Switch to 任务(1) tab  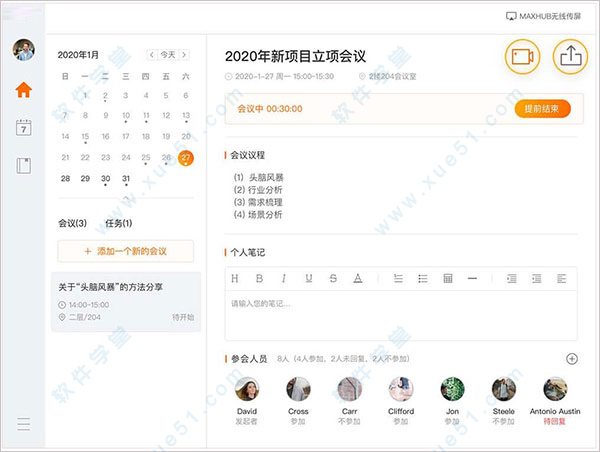coord(119,223)
